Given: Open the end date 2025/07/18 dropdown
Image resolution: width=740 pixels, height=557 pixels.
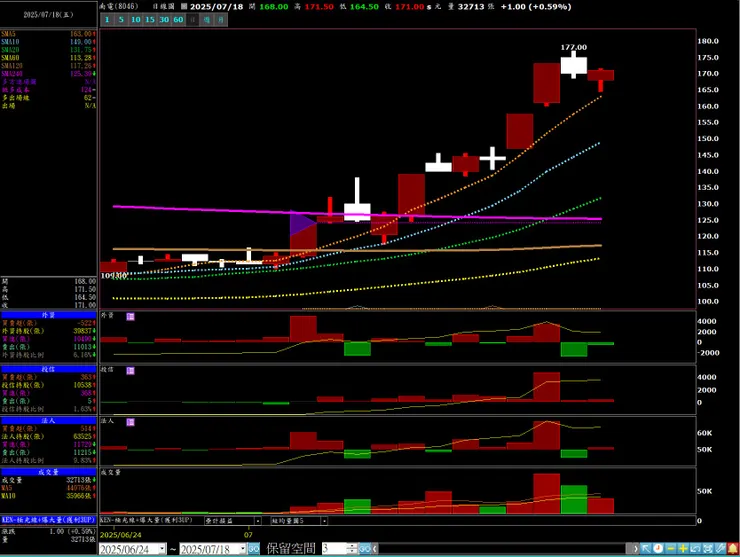Looking at the screenshot, I should 243,549.
